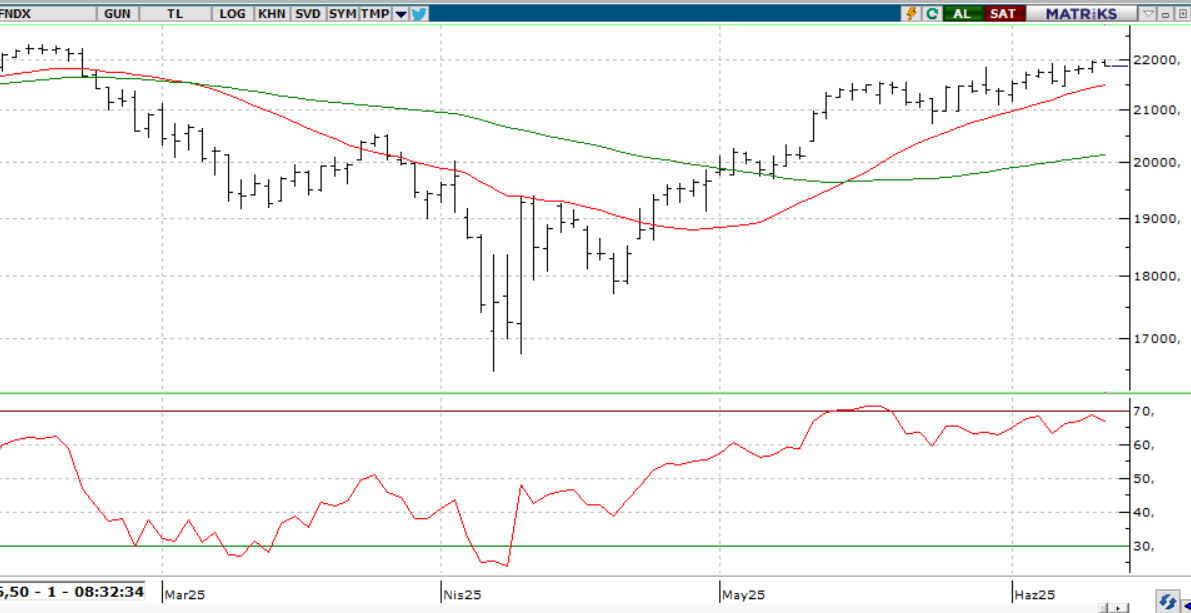Click the 18000 price axis label
Viewport: 1191px width, 613px height.
pos(1156,276)
